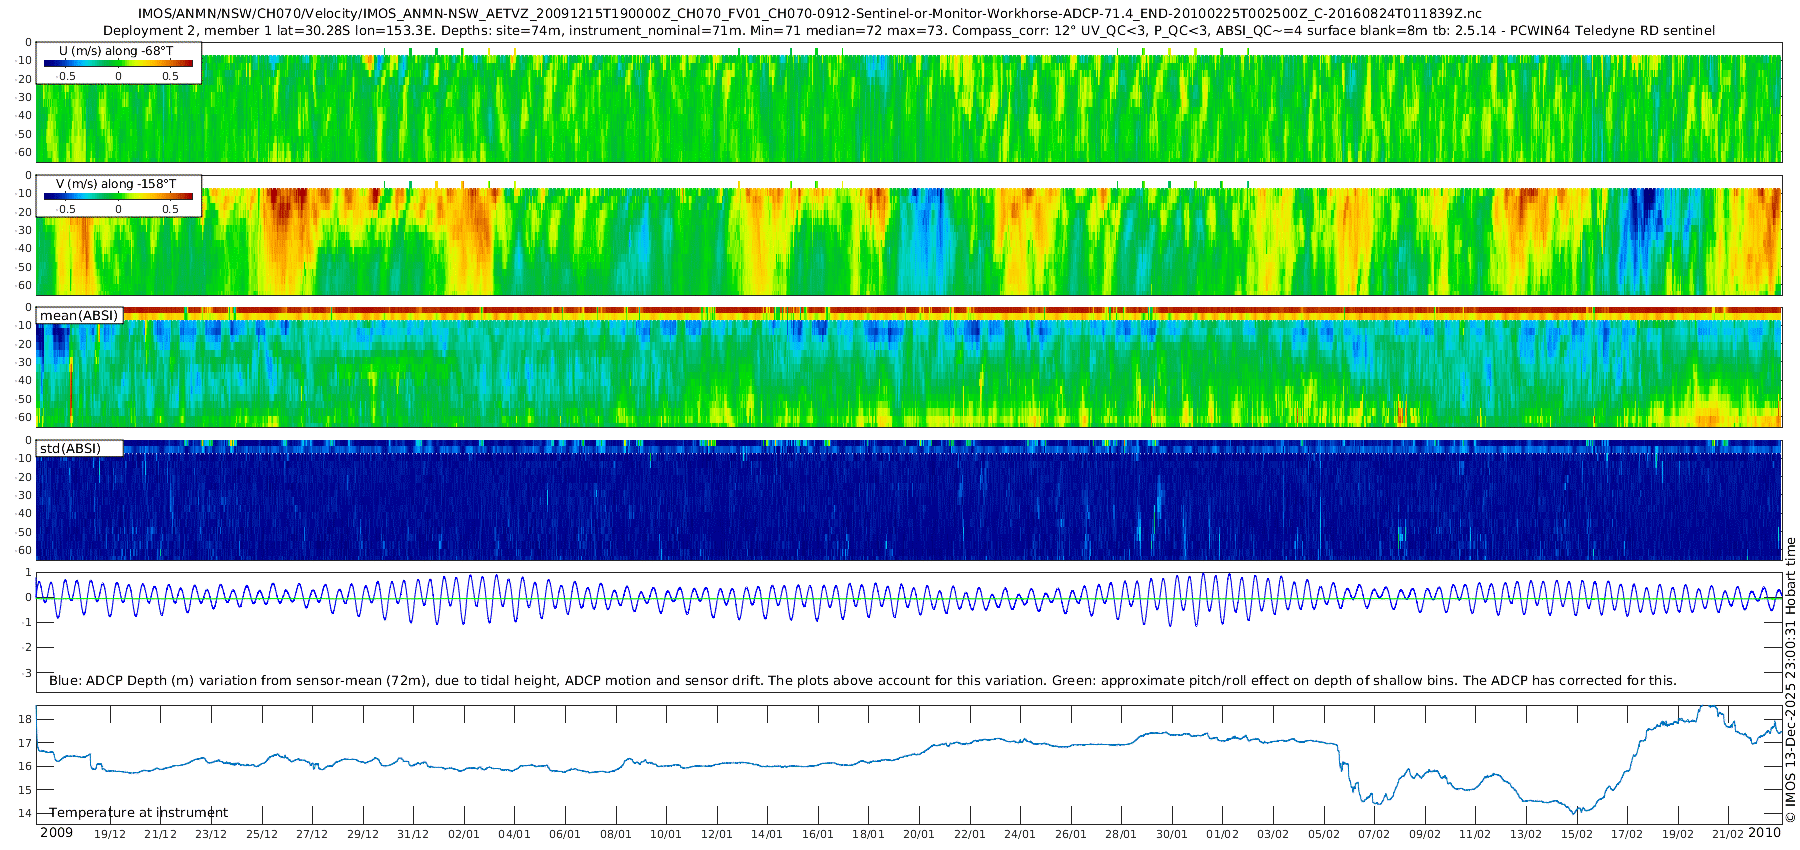
Task: Click the V (m/s) along -158°T colorbar
Action: [118, 196]
